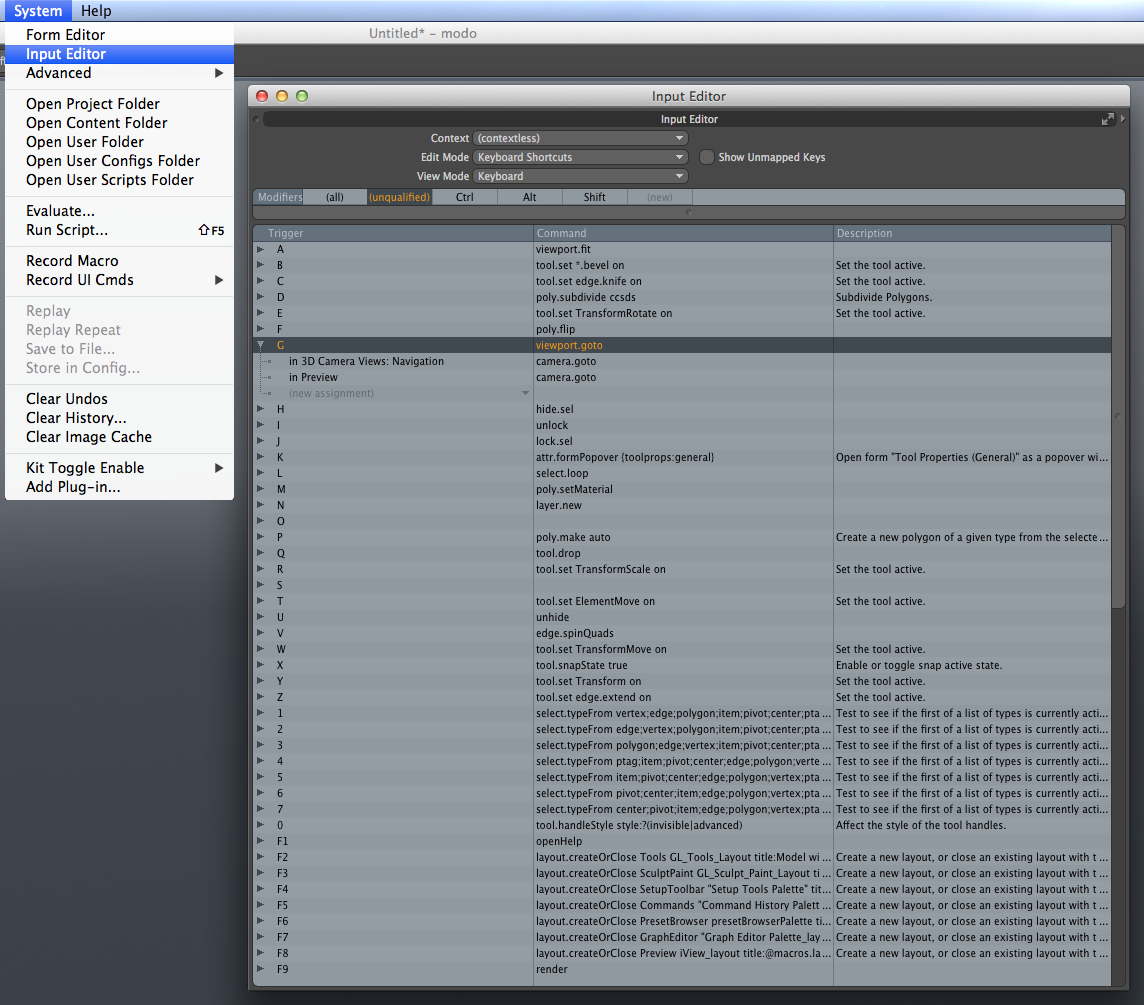This screenshot has height=1005, width=1144.
Task: Select the Alt modifier tab
Action: (530, 197)
